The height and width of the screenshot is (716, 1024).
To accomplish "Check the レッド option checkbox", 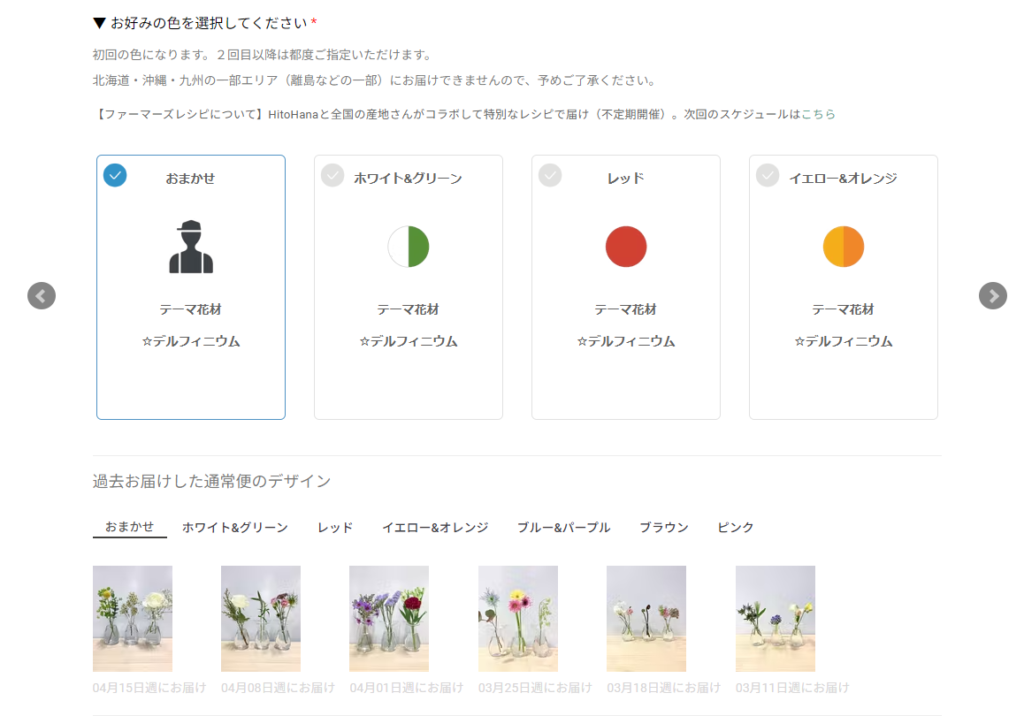I will (x=550, y=175).
